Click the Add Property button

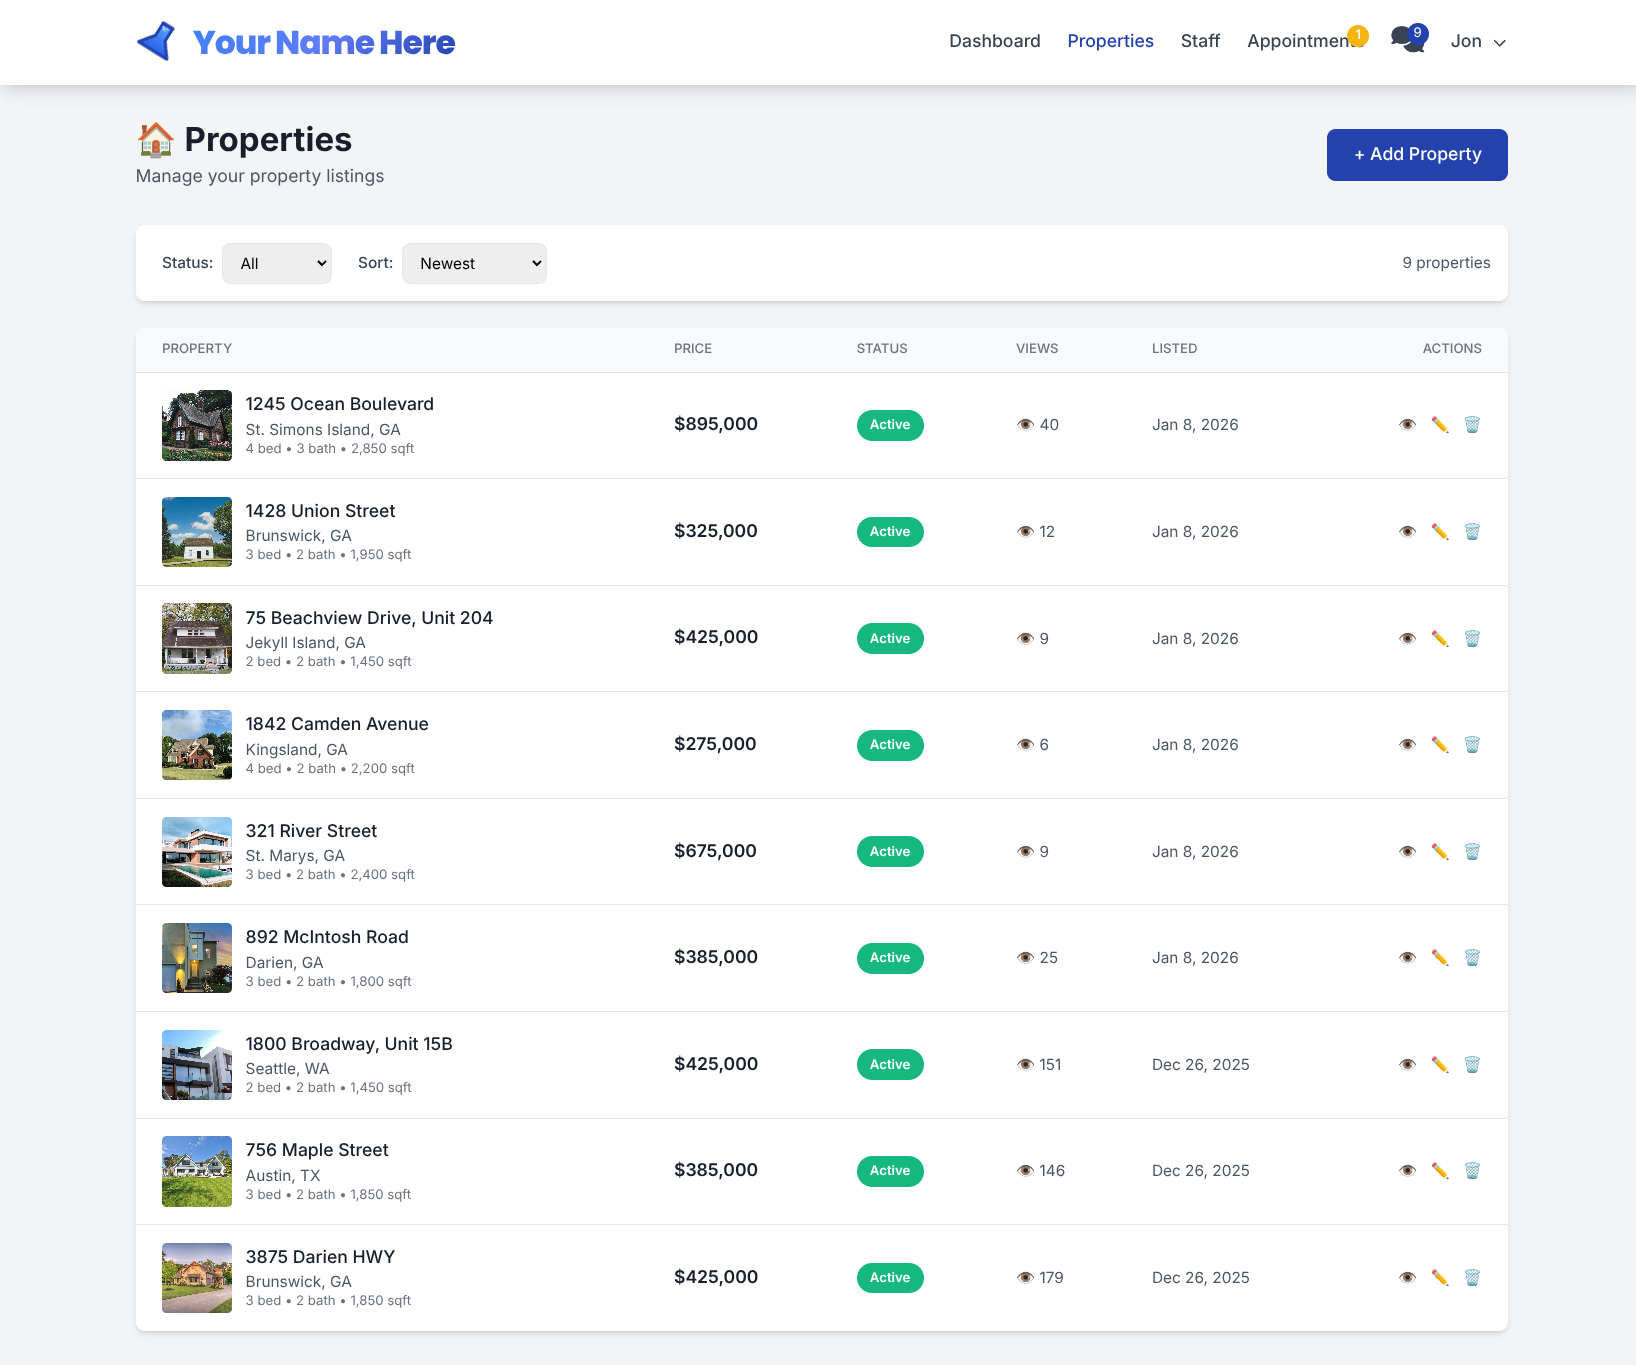click(x=1416, y=154)
